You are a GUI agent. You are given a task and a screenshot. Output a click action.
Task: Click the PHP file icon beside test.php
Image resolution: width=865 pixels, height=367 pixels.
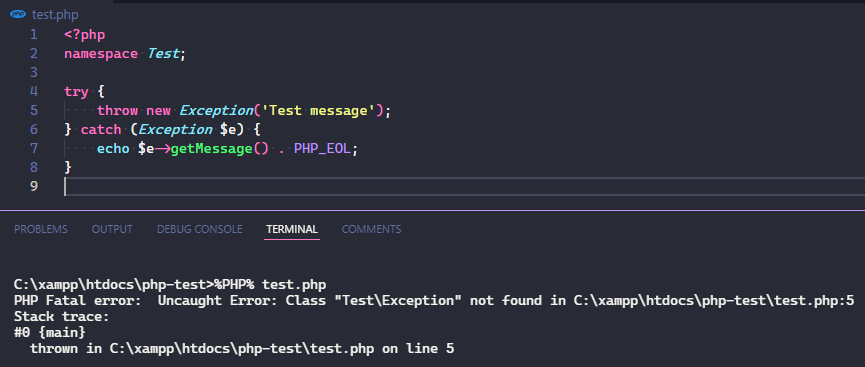(x=18, y=14)
